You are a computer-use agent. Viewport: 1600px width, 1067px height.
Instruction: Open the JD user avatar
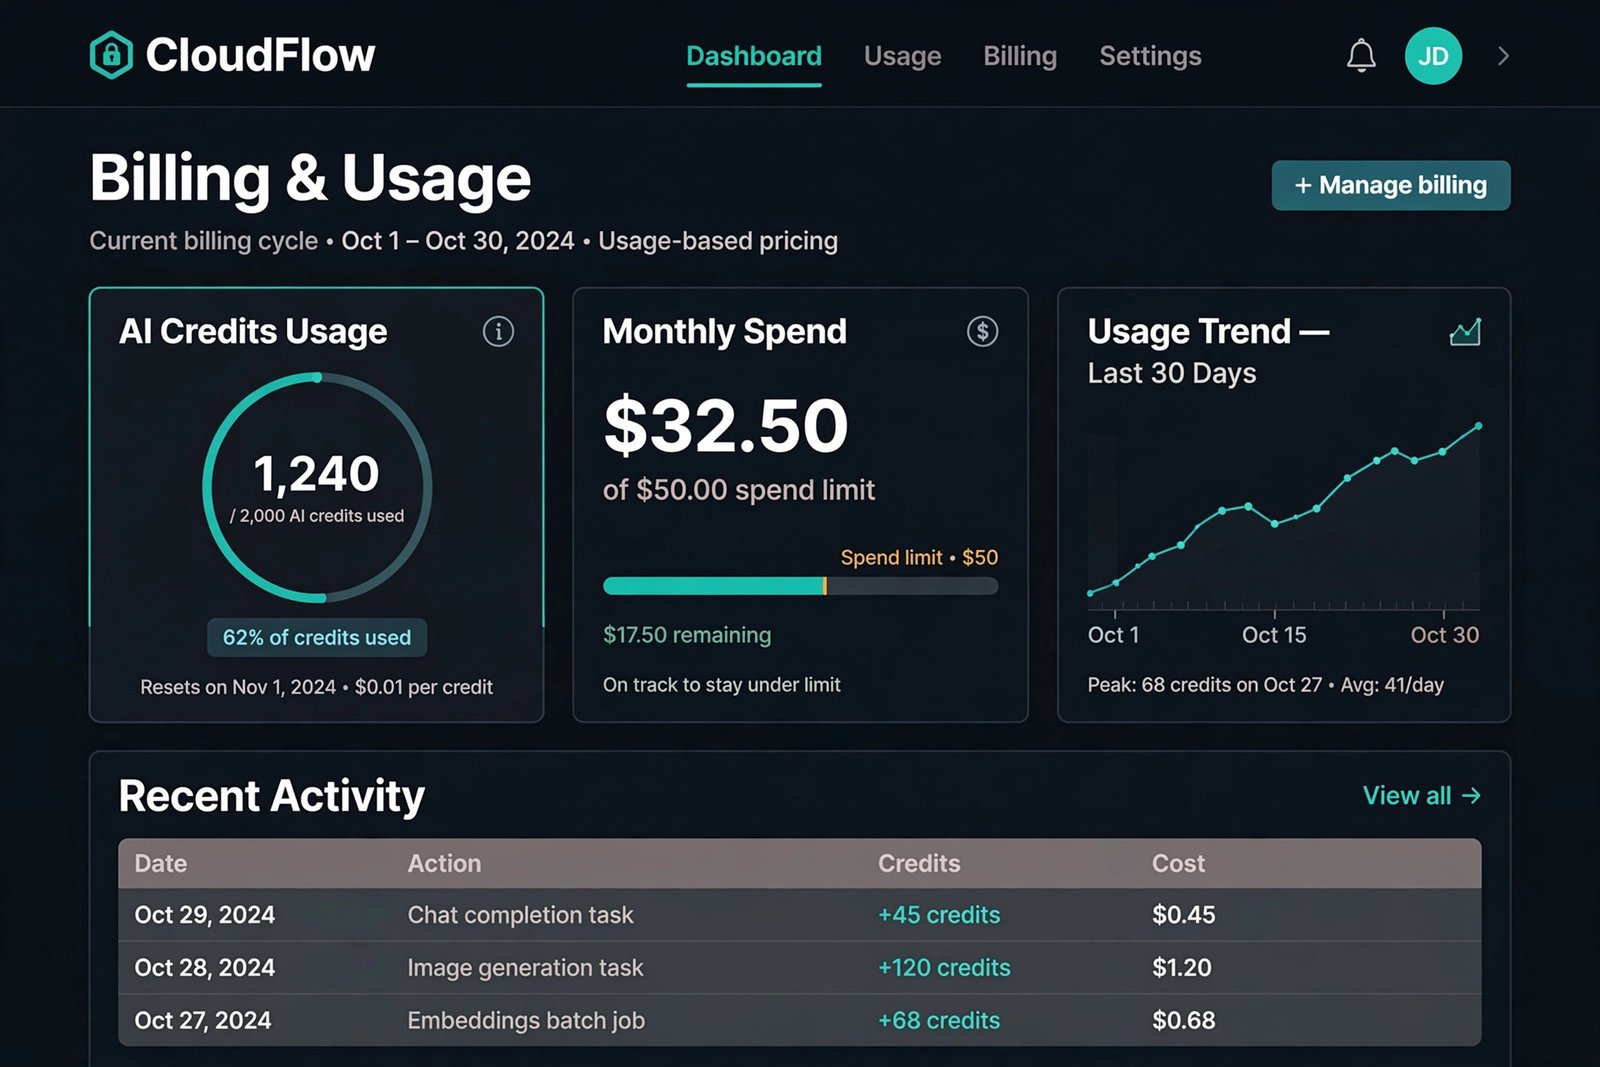[1433, 56]
